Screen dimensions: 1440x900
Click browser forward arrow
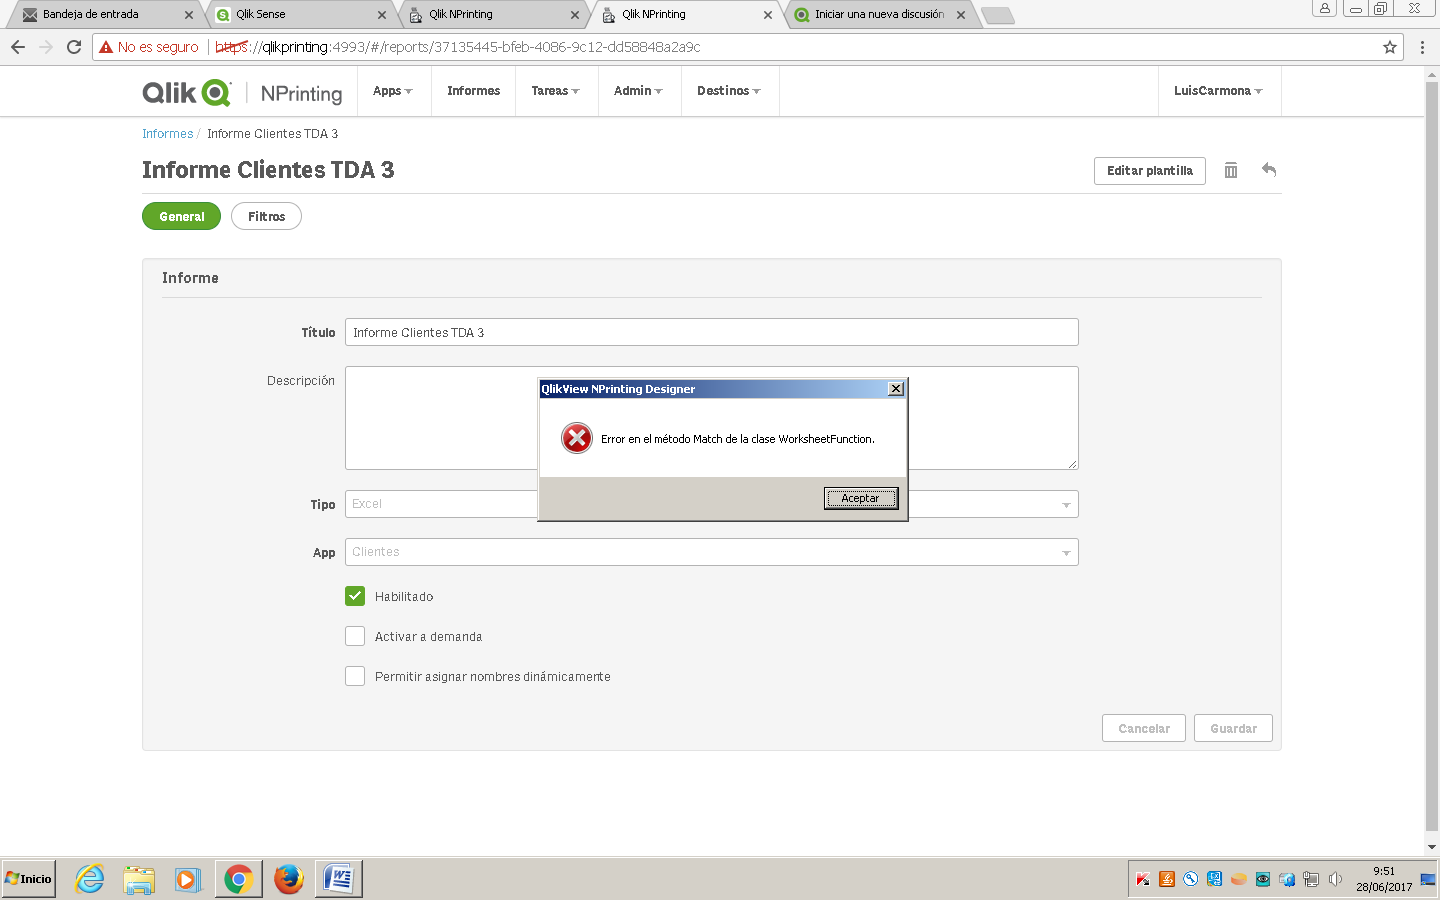pyautogui.click(x=46, y=47)
